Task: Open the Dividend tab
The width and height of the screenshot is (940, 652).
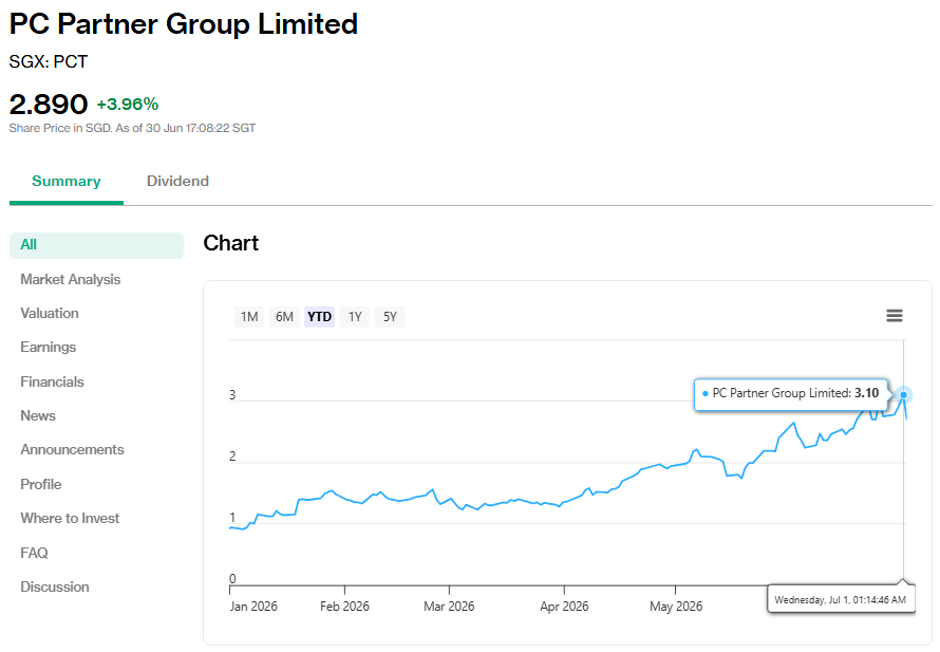Action: click(x=177, y=181)
